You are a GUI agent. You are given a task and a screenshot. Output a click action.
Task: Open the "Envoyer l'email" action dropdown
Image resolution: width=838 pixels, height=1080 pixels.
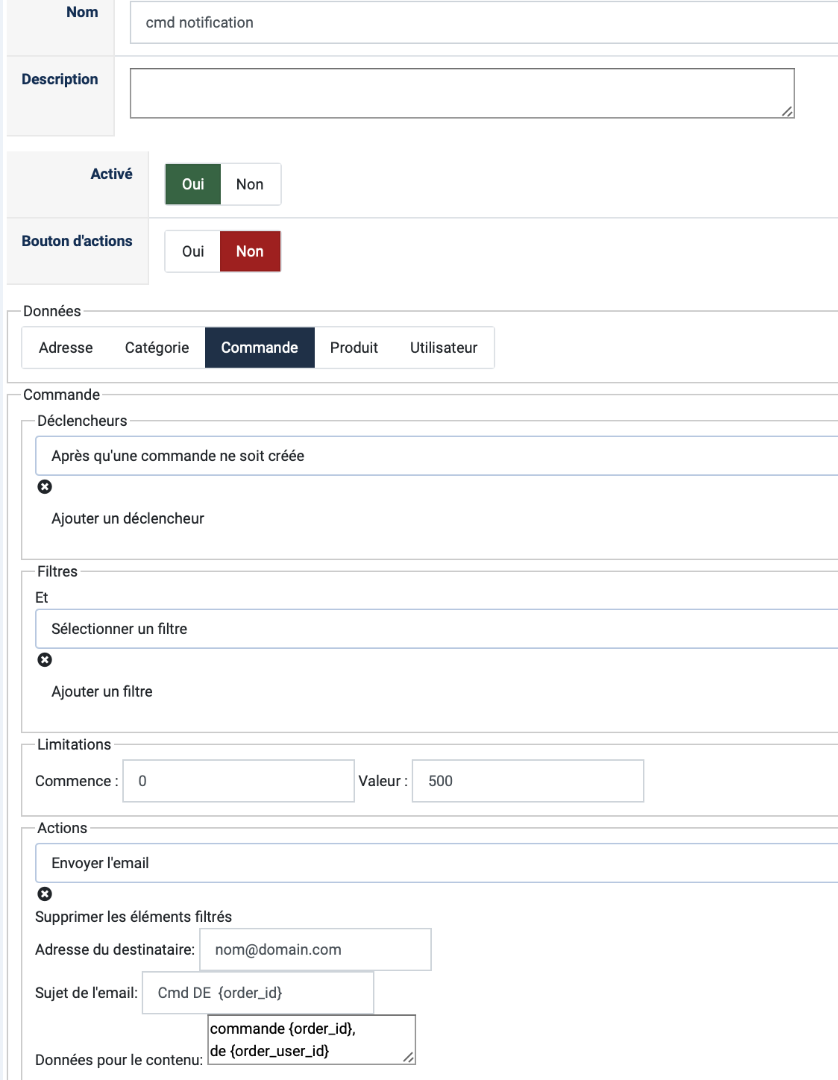coord(436,862)
